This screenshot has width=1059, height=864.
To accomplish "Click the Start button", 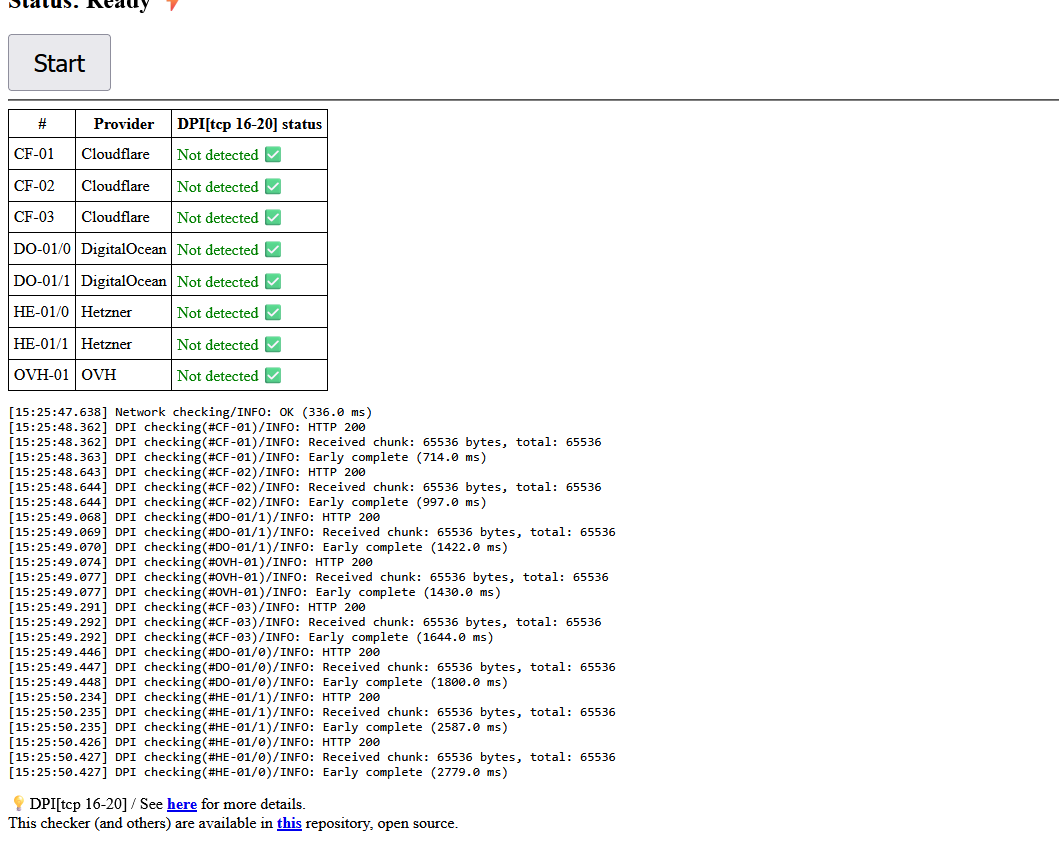I will tap(59, 63).
